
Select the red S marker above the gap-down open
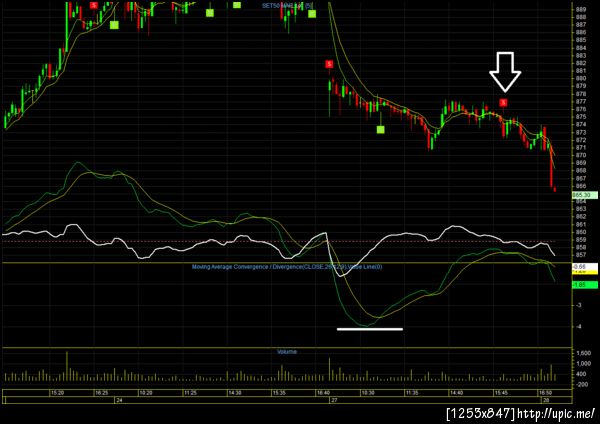click(x=329, y=64)
